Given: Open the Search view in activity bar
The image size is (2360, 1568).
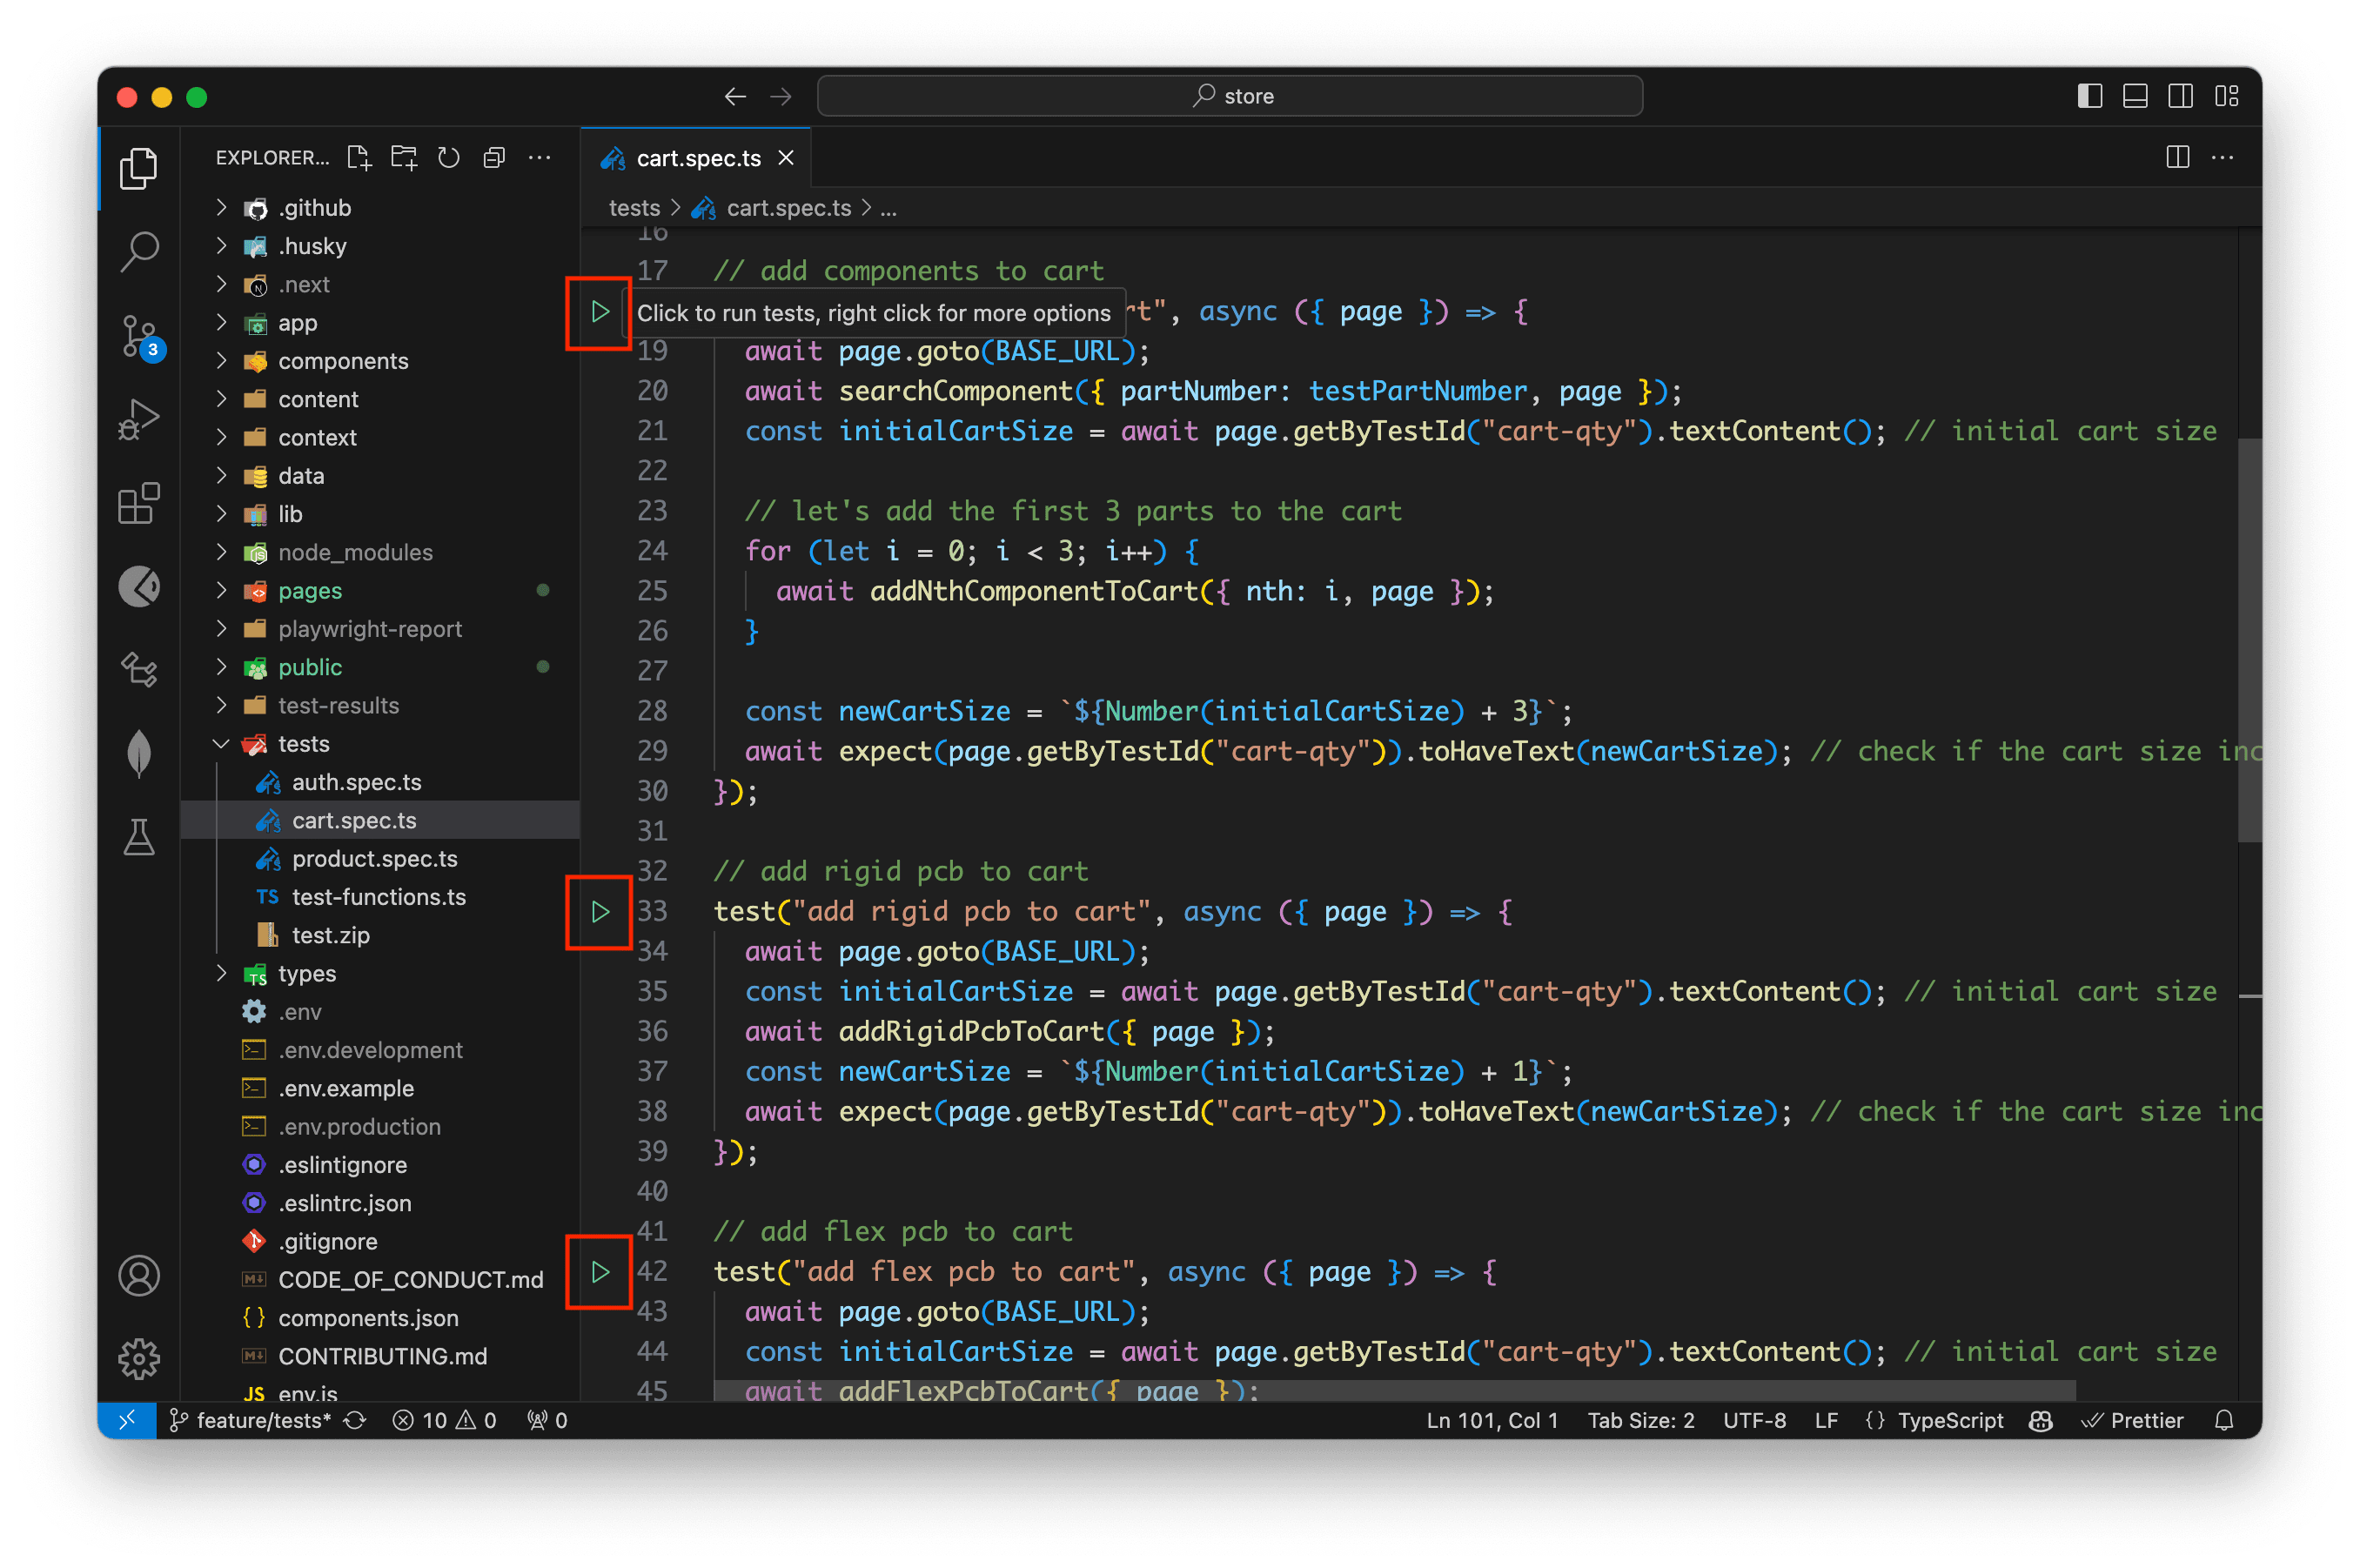Looking at the screenshot, I should [139, 251].
